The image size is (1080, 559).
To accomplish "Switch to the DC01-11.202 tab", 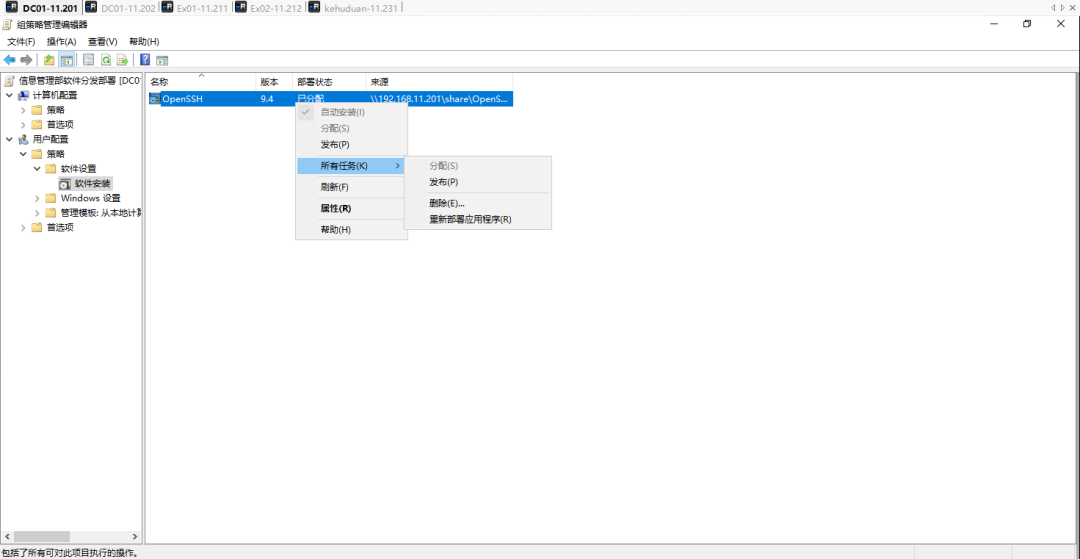I will tap(121, 8).
